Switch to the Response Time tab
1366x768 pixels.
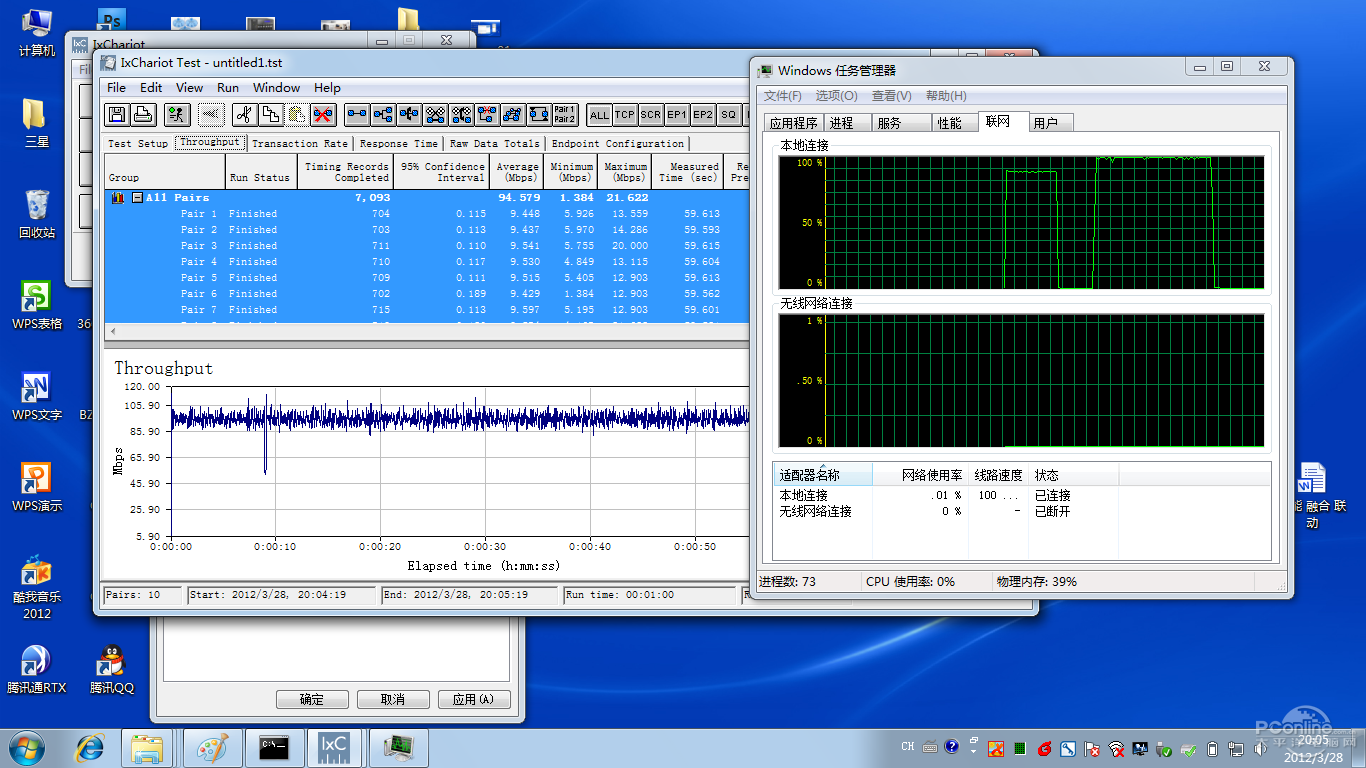[399, 143]
